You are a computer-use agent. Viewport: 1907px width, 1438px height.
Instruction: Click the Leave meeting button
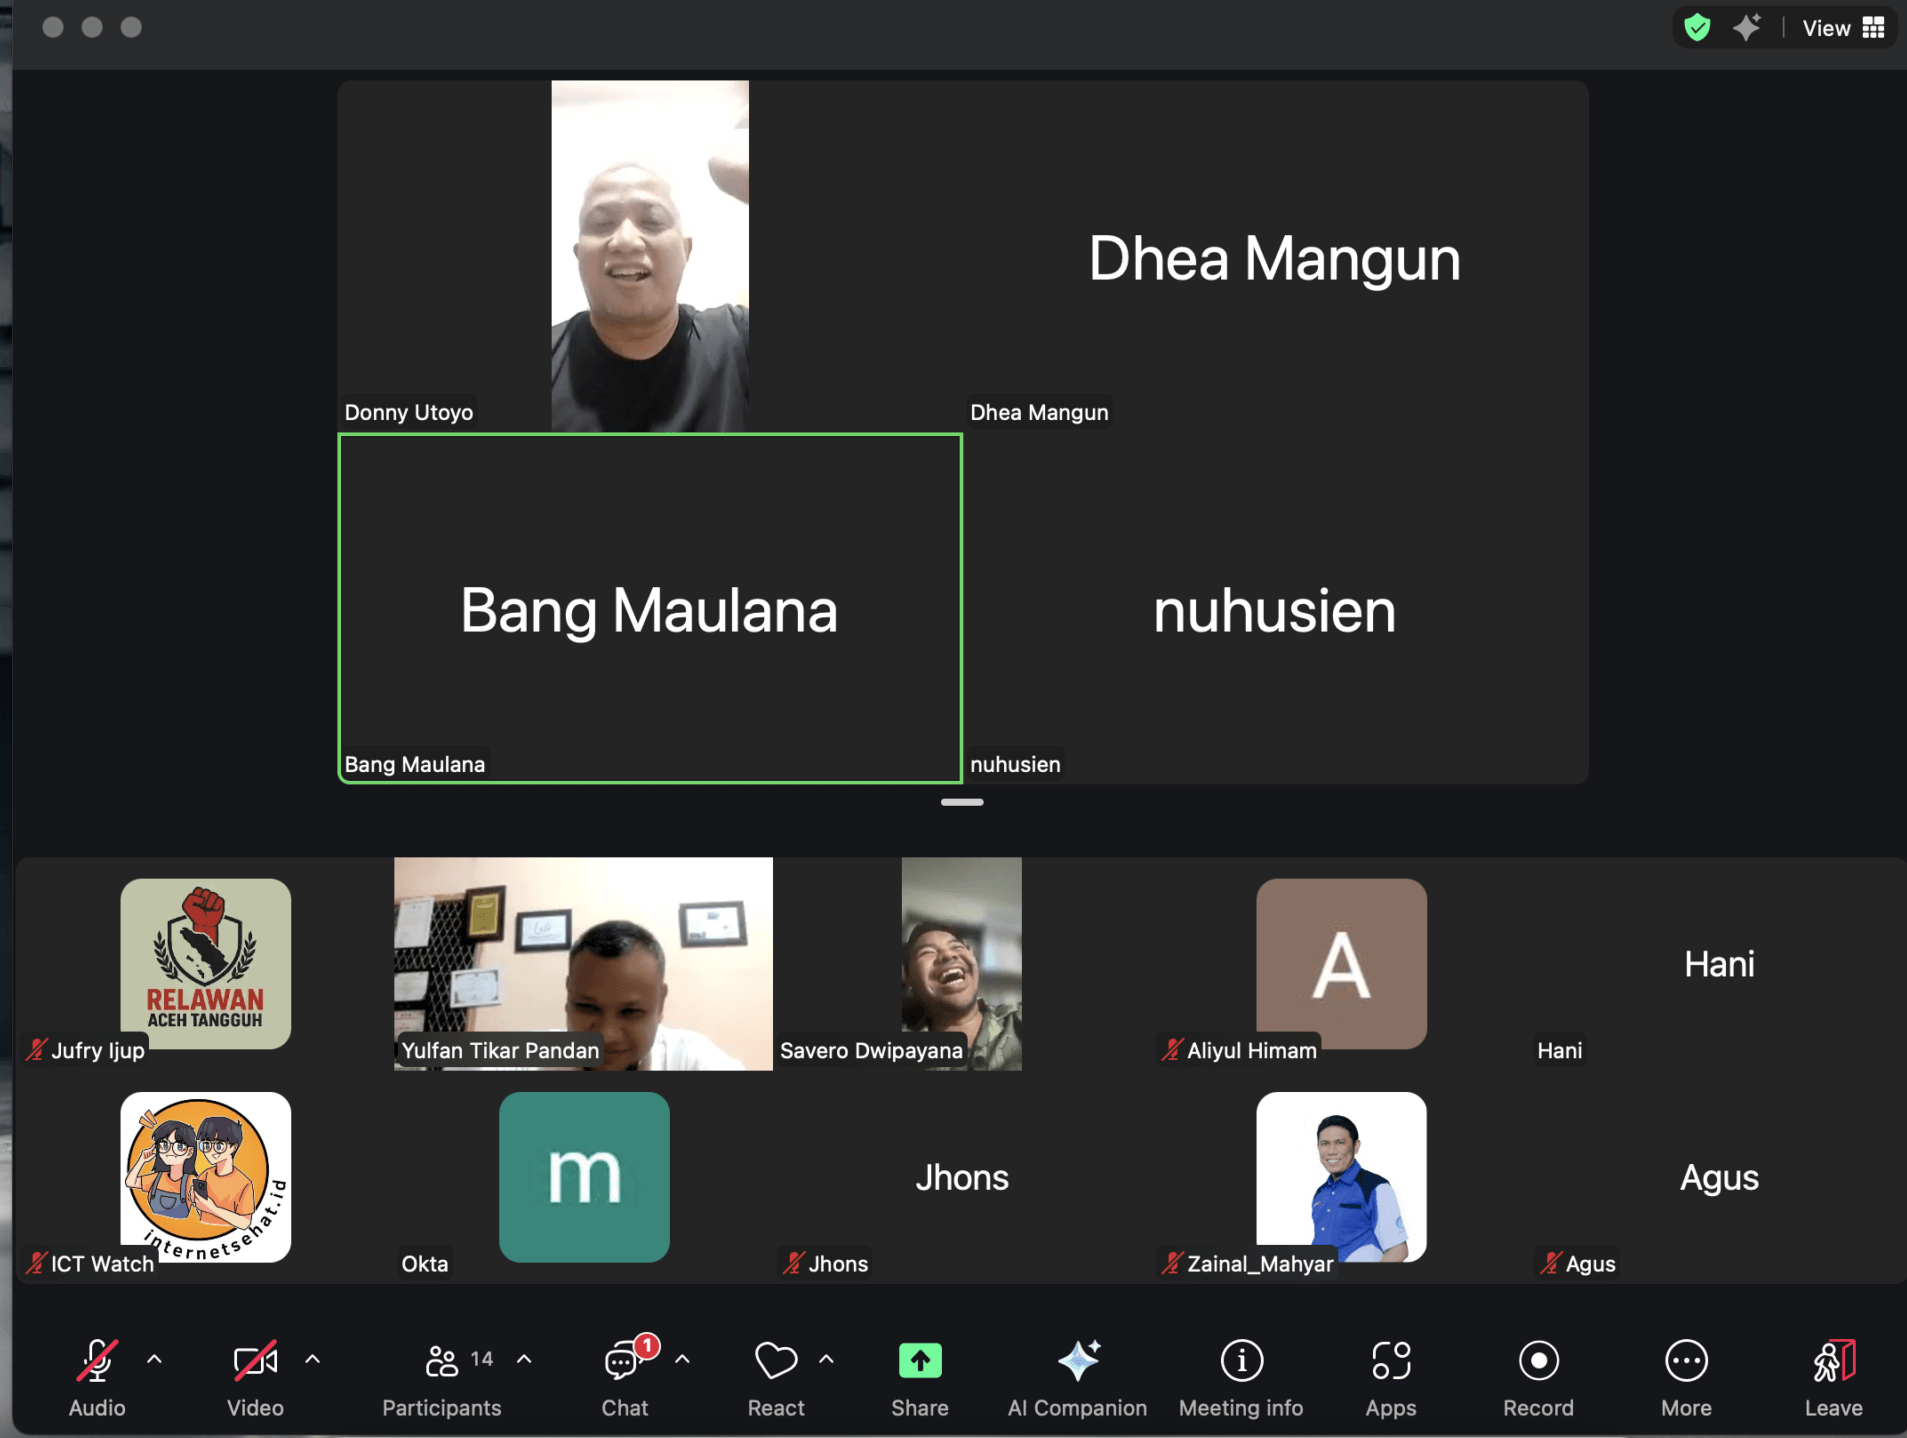[1833, 1378]
